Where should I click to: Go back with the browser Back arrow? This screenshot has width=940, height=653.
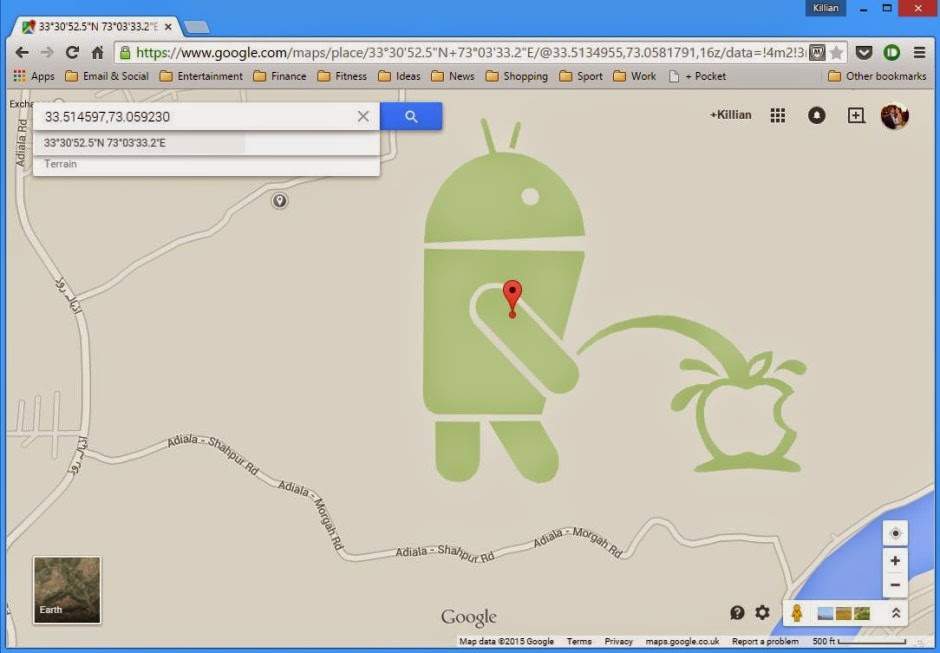click(x=22, y=53)
